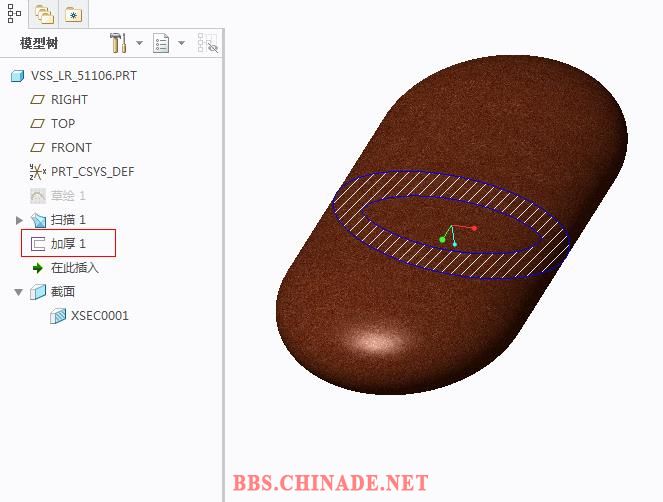Viewport: 663px width, 502px height.
Task: Expand the settings dropdown arrow beside hammer icon
Action: tap(139, 43)
